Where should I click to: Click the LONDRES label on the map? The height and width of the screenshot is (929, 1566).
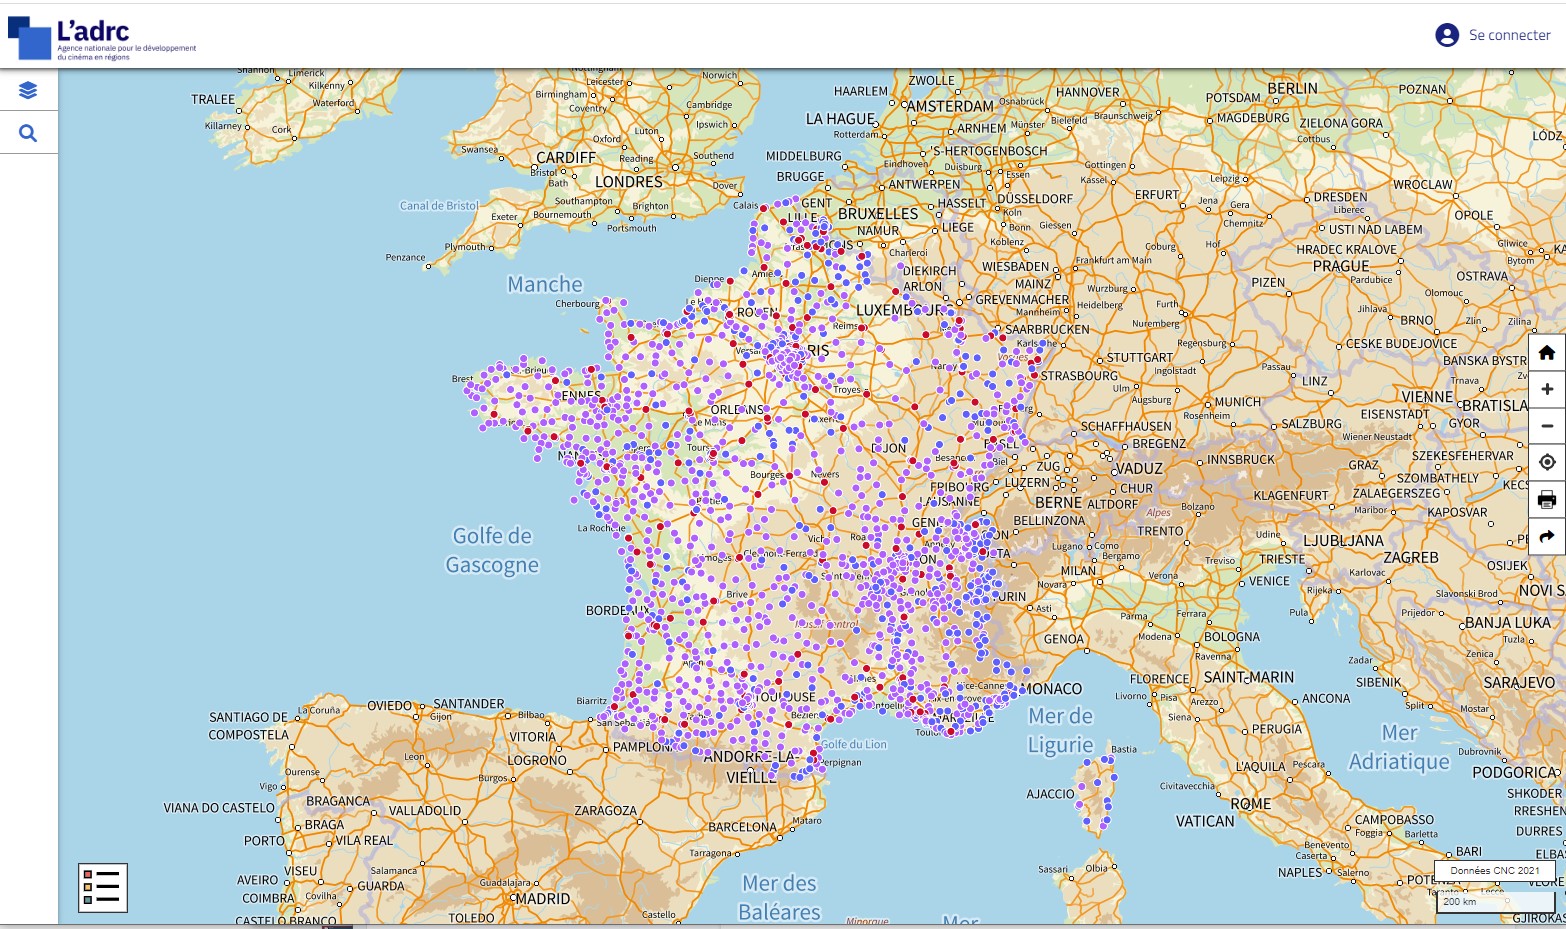628,182
